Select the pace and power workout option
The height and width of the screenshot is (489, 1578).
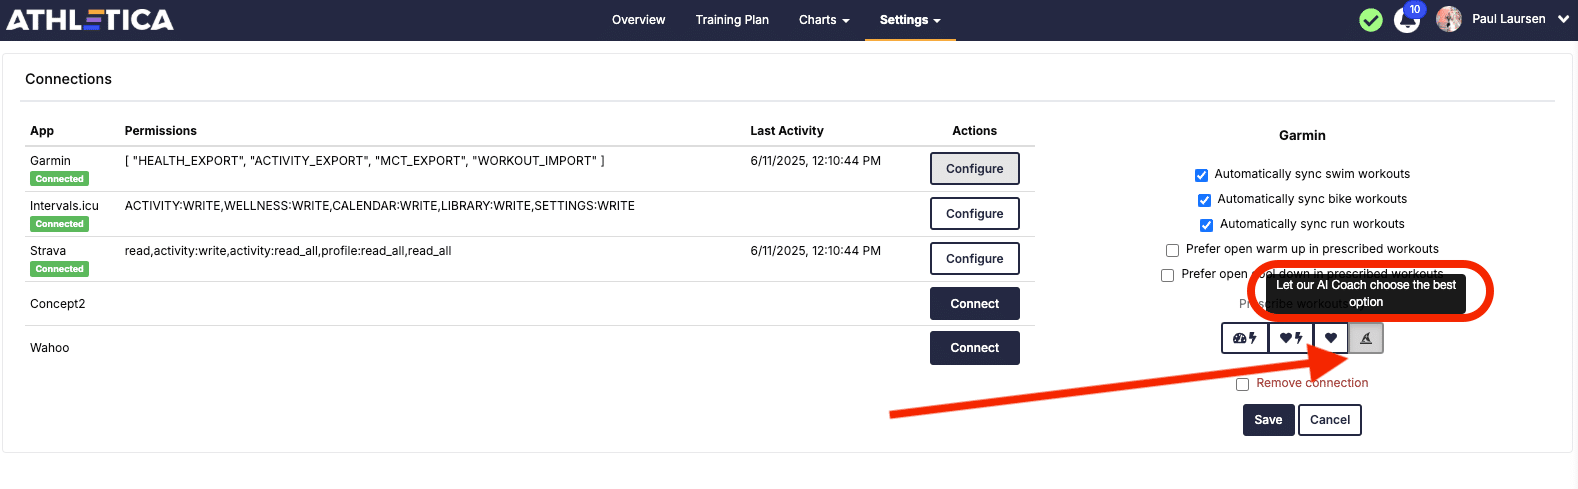1245,338
